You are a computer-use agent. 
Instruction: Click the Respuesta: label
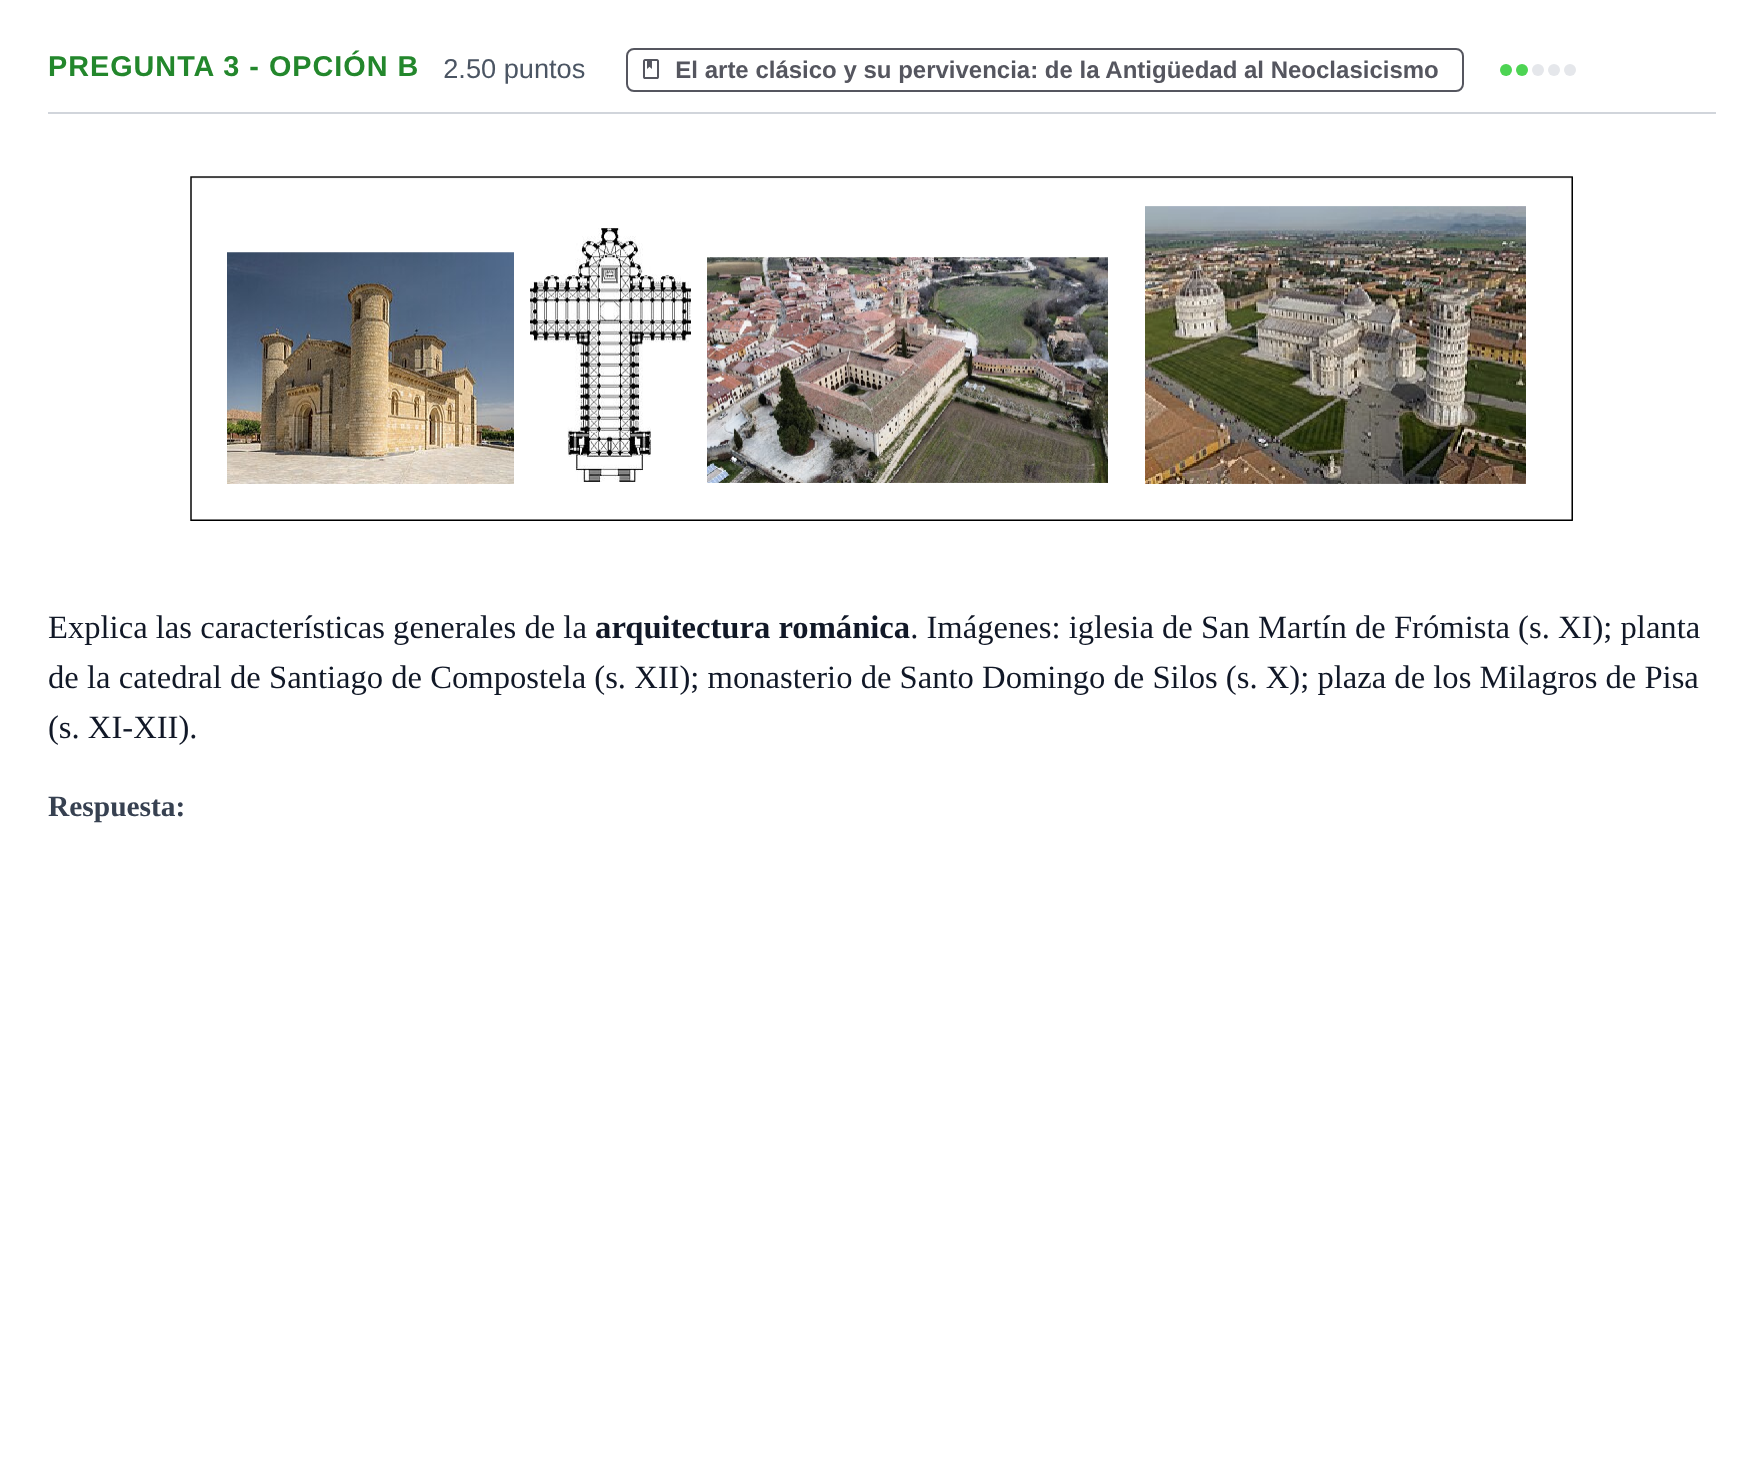point(116,807)
